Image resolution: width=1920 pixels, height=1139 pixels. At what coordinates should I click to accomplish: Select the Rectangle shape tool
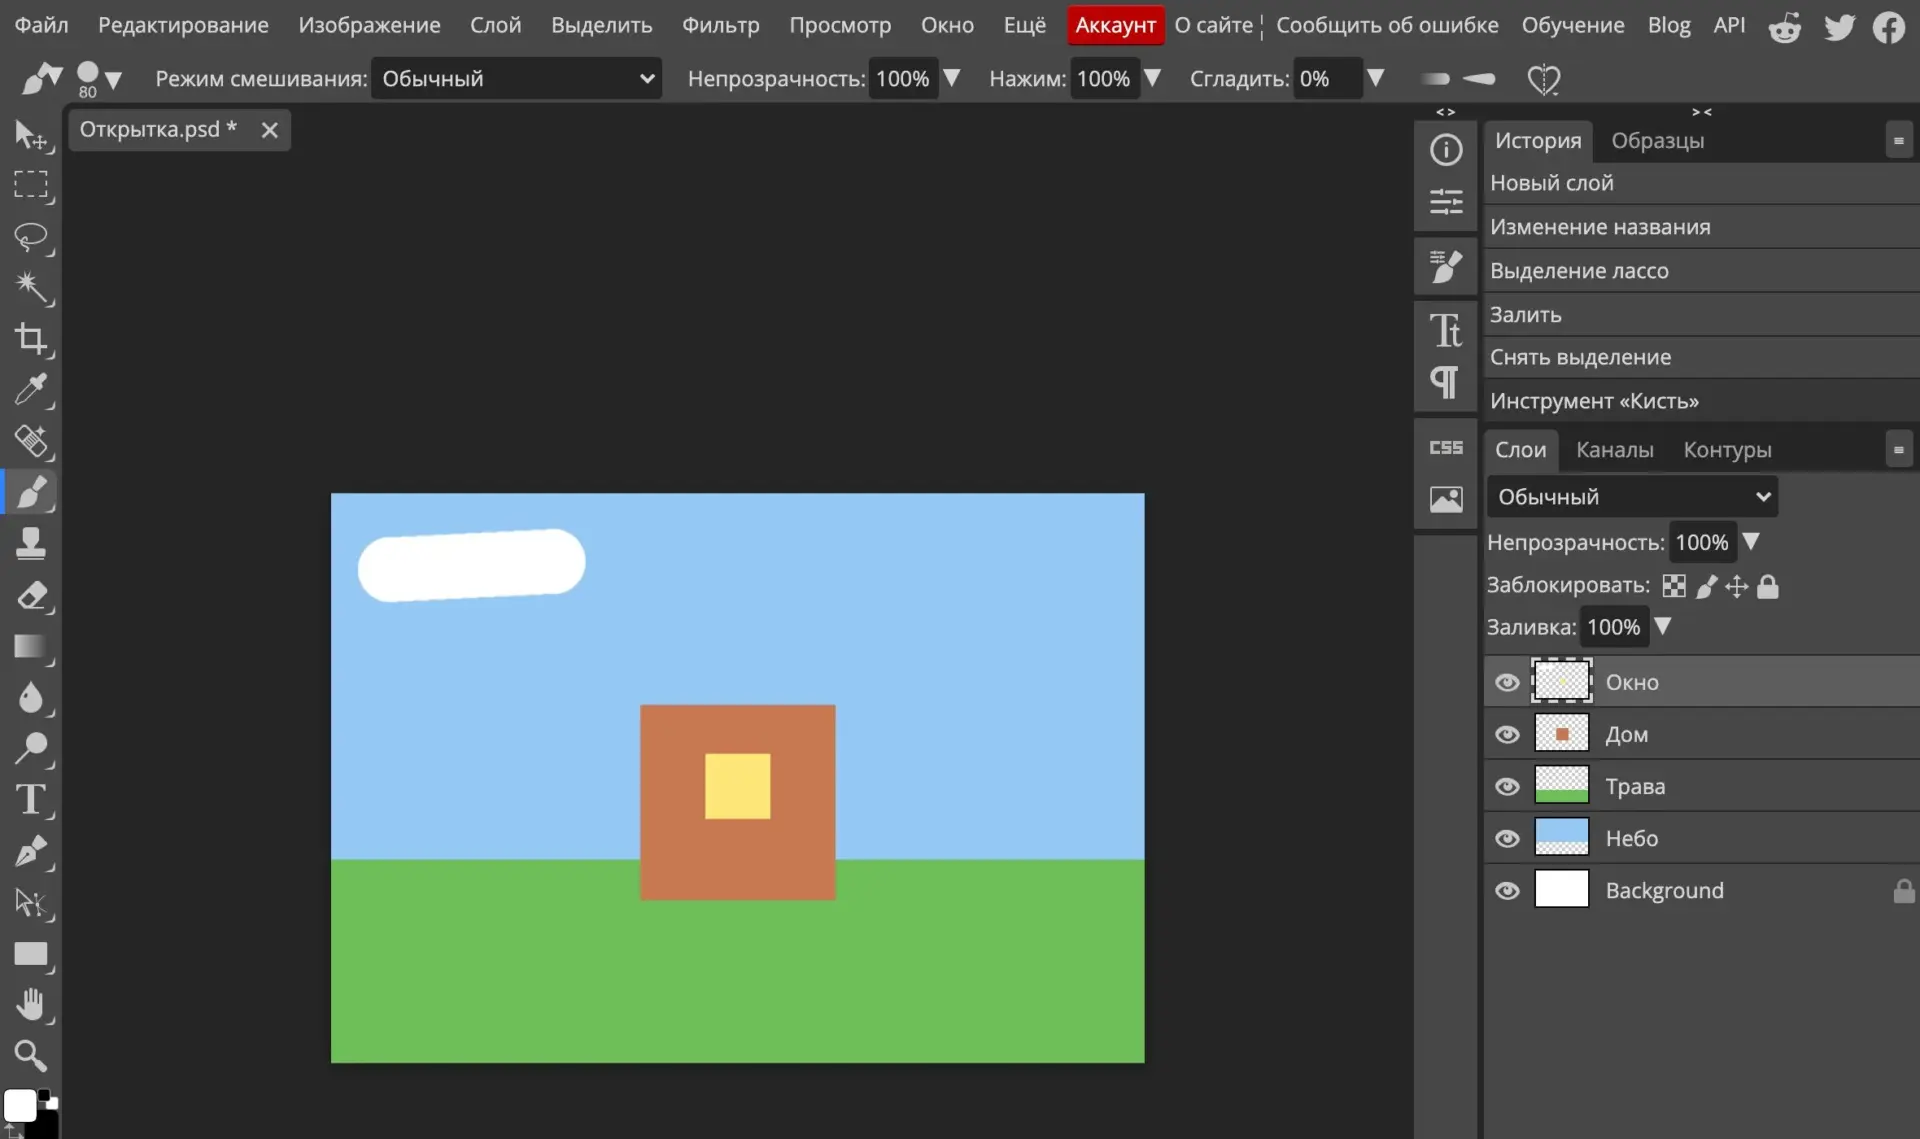click(x=31, y=954)
